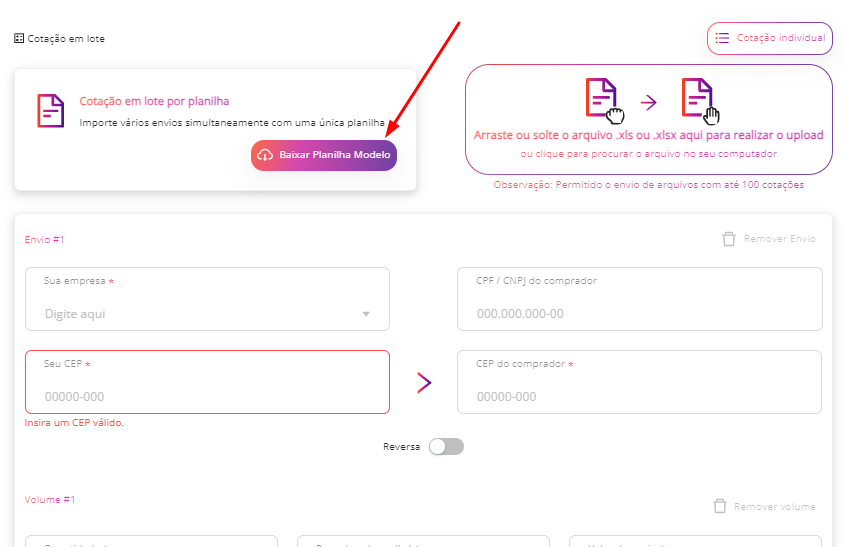
Task: Click the document icon beside Cotação em lote por planilha
Action: point(51,111)
